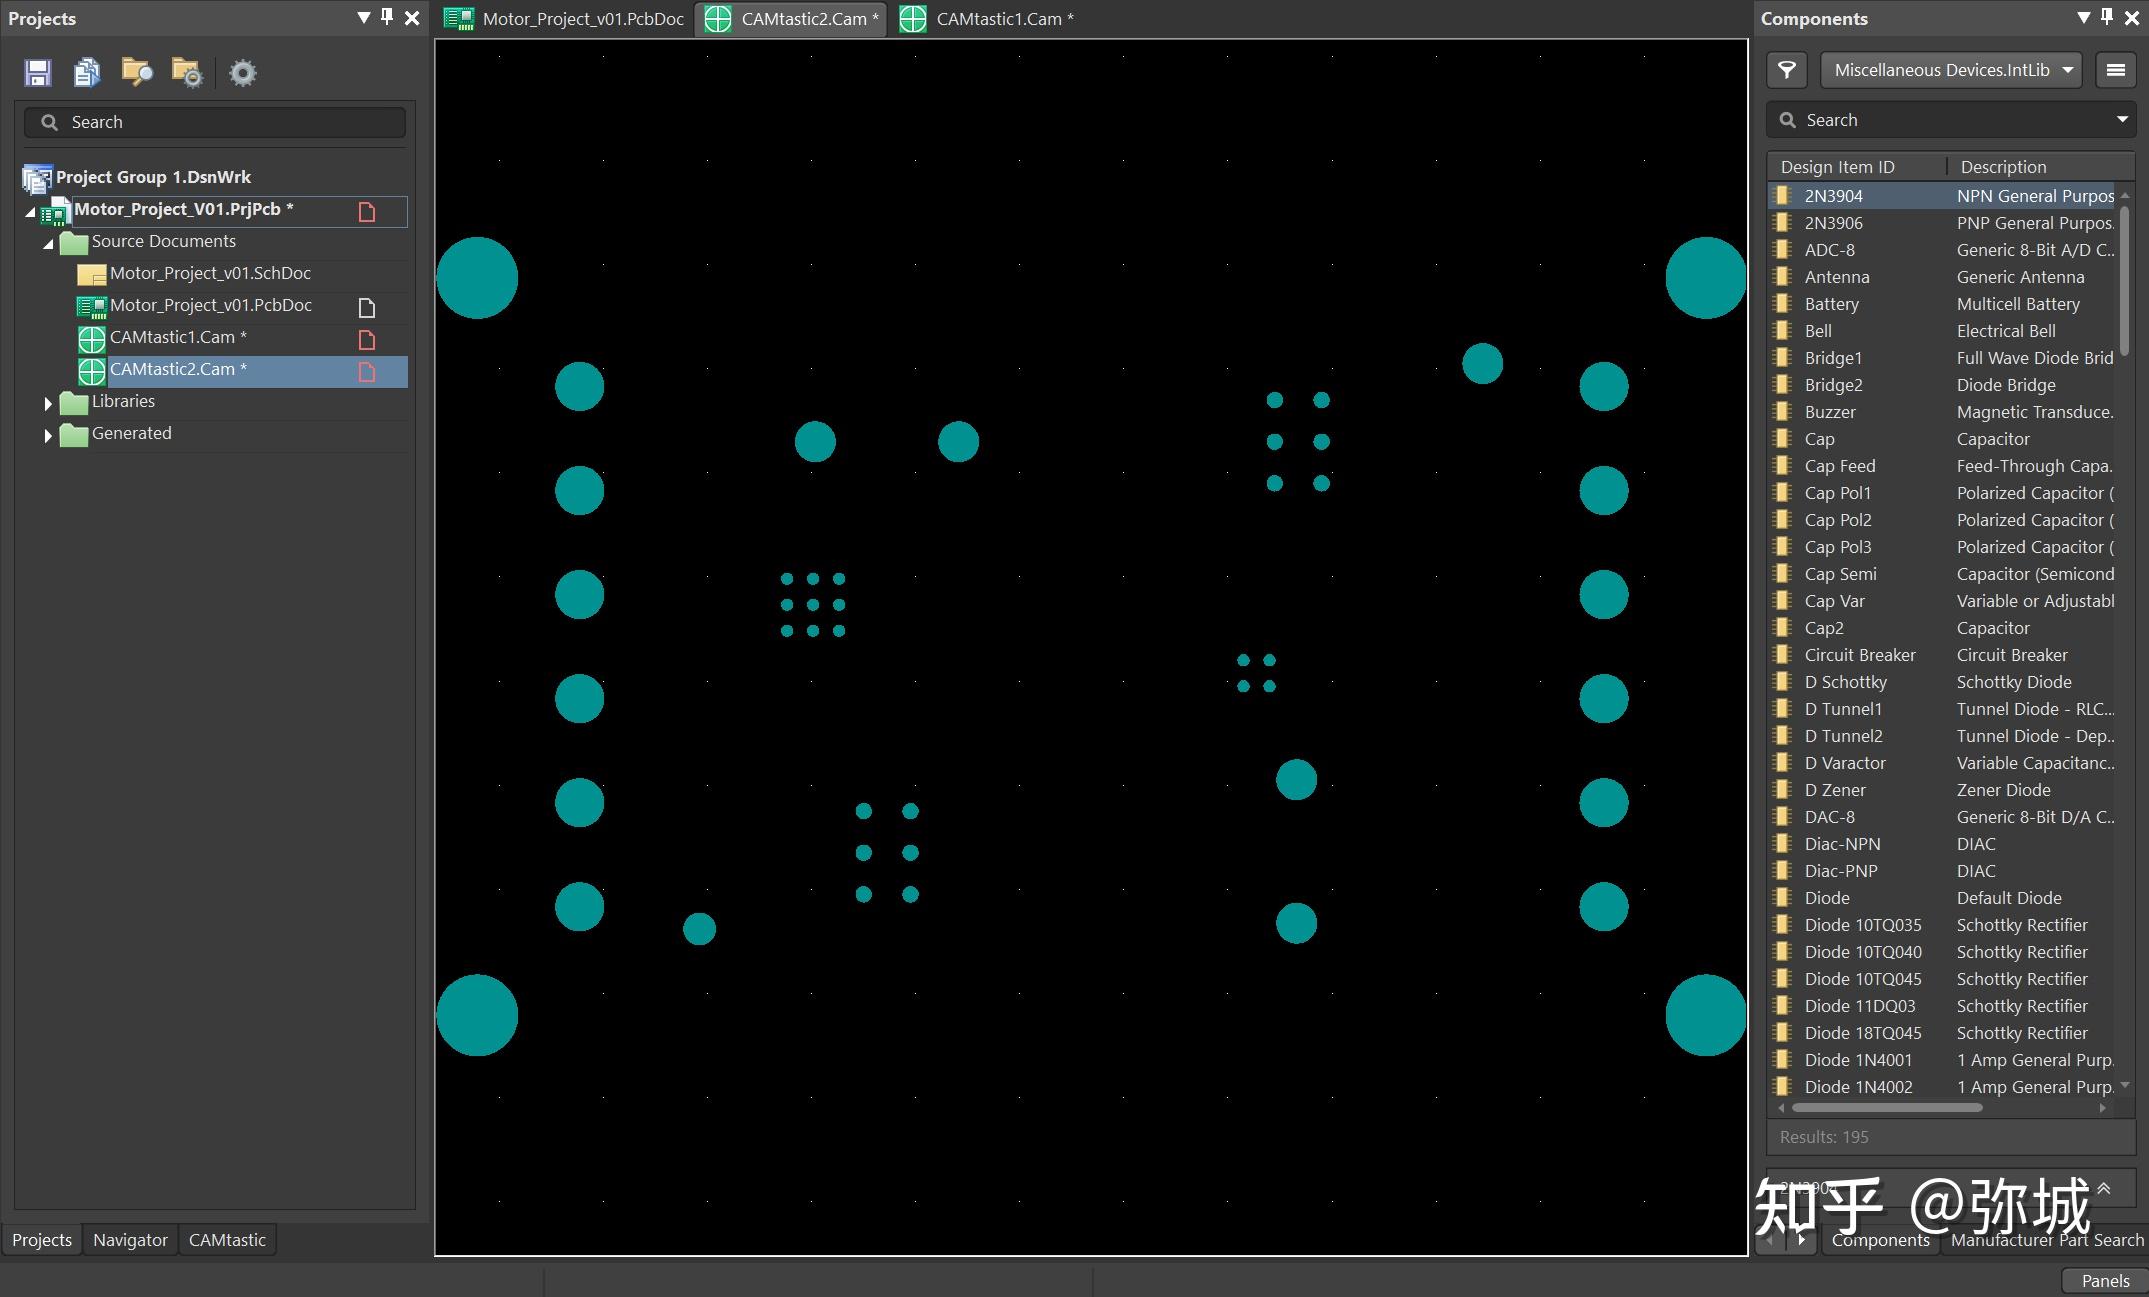Collapse the Source Documents folder
Screen dimensions: 2149x1297
(x=48, y=243)
